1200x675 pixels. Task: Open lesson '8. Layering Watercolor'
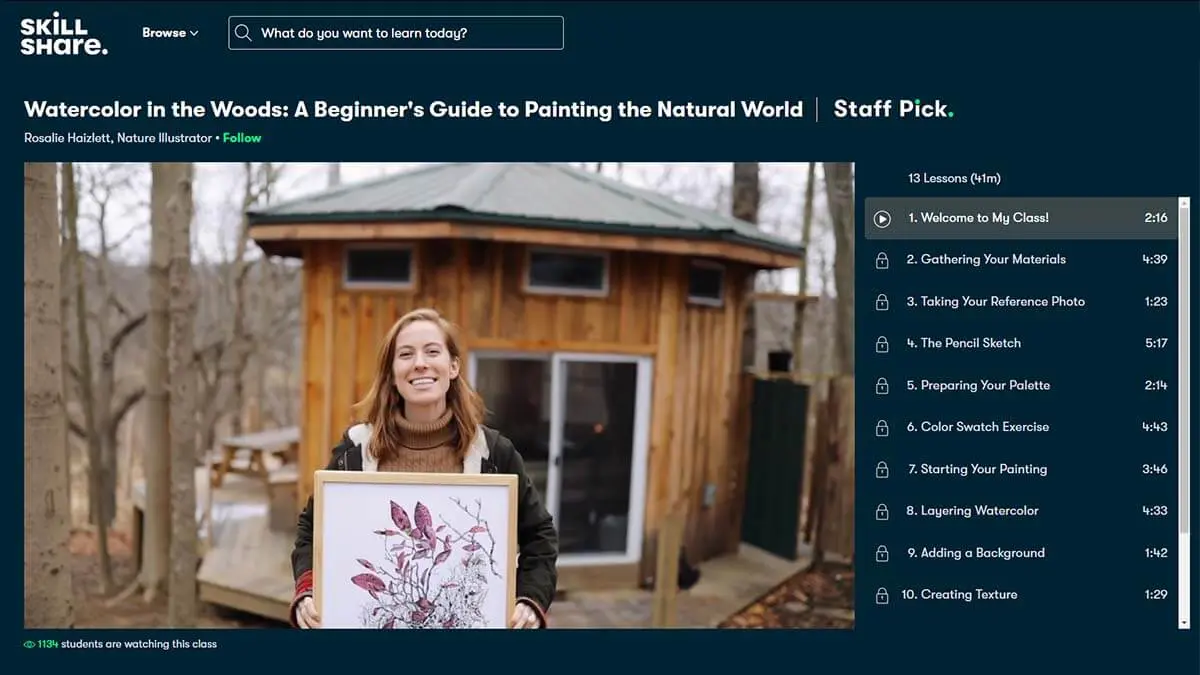(1021, 512)
